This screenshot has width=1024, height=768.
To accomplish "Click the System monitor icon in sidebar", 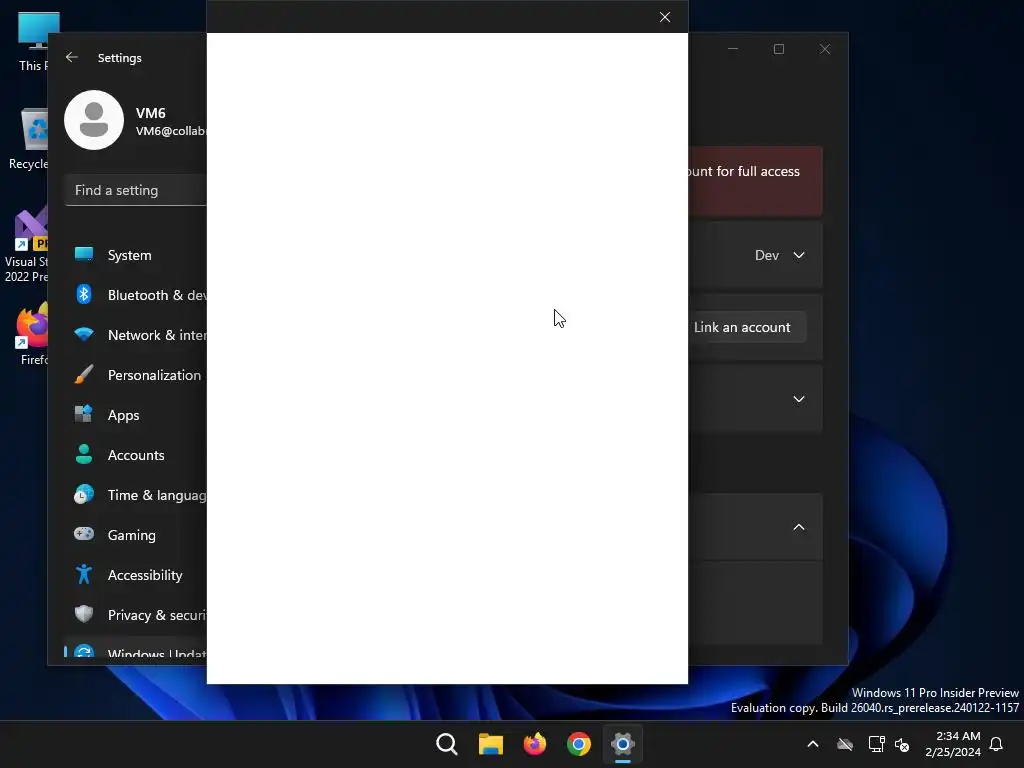I will pyautogui.click(x=84, y=254).
